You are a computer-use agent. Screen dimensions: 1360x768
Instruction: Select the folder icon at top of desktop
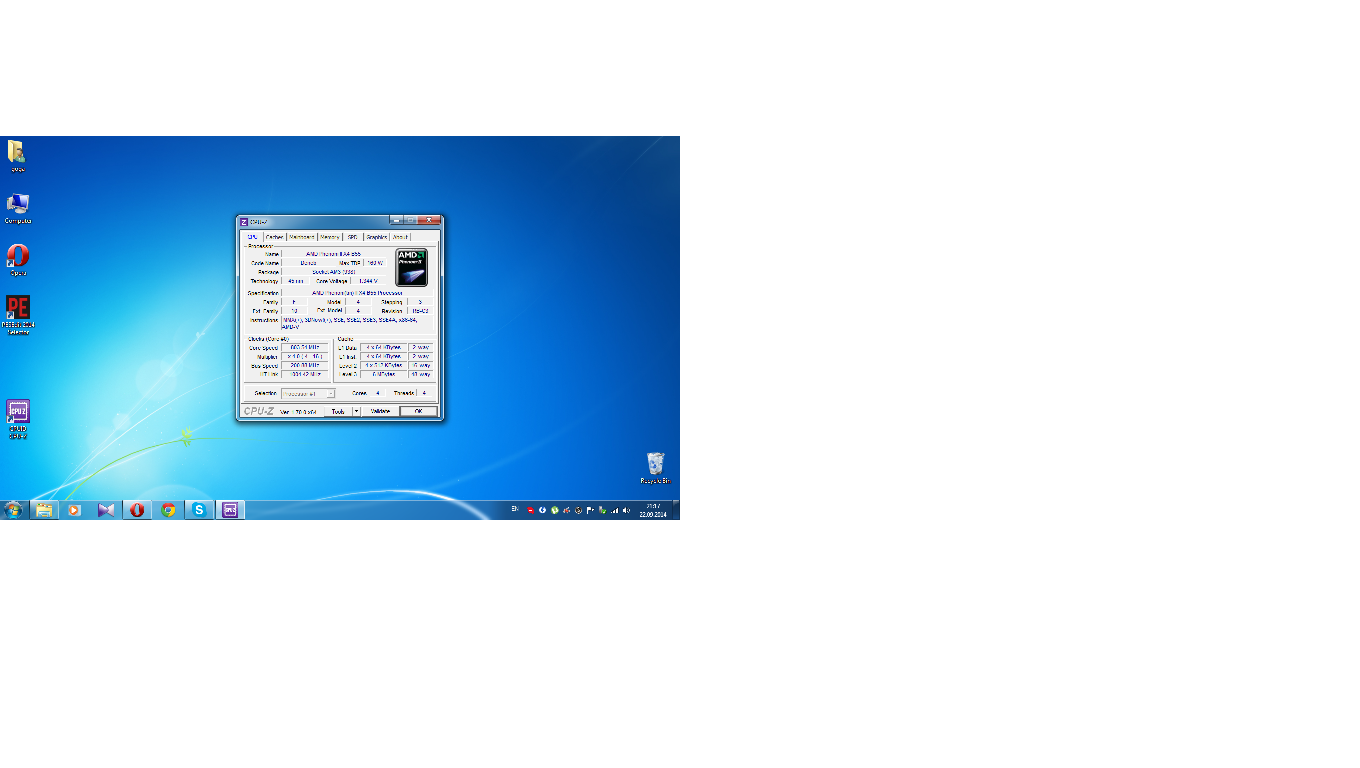17,155
